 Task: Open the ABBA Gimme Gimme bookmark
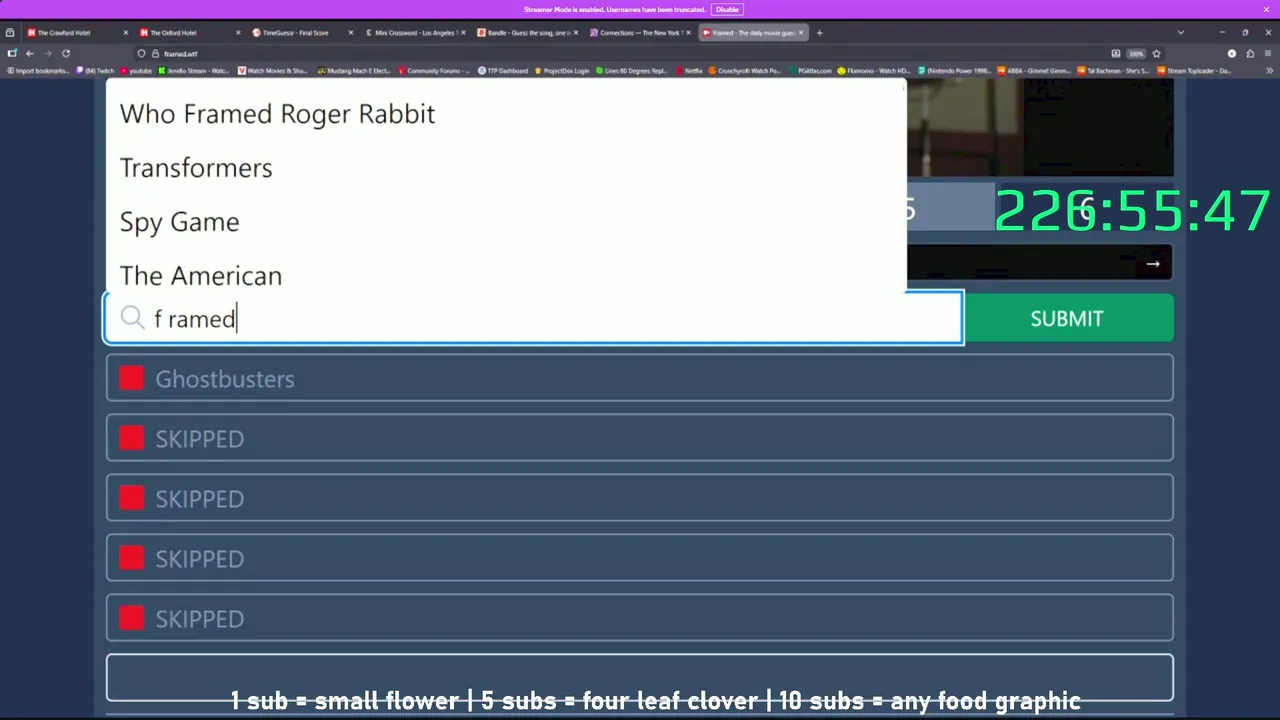point(1034,71)
